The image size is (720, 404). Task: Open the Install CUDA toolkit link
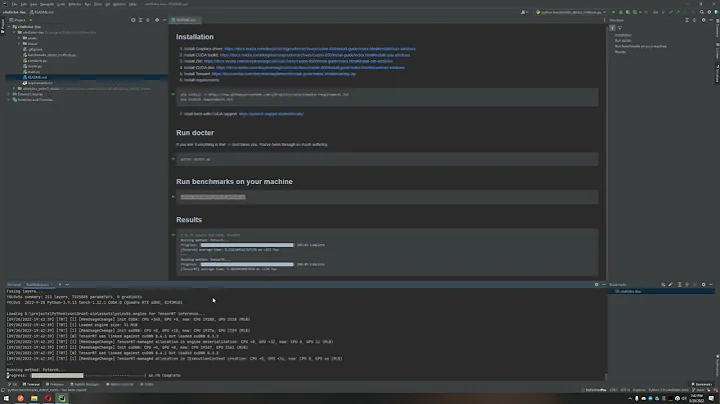tap(315, 55)
